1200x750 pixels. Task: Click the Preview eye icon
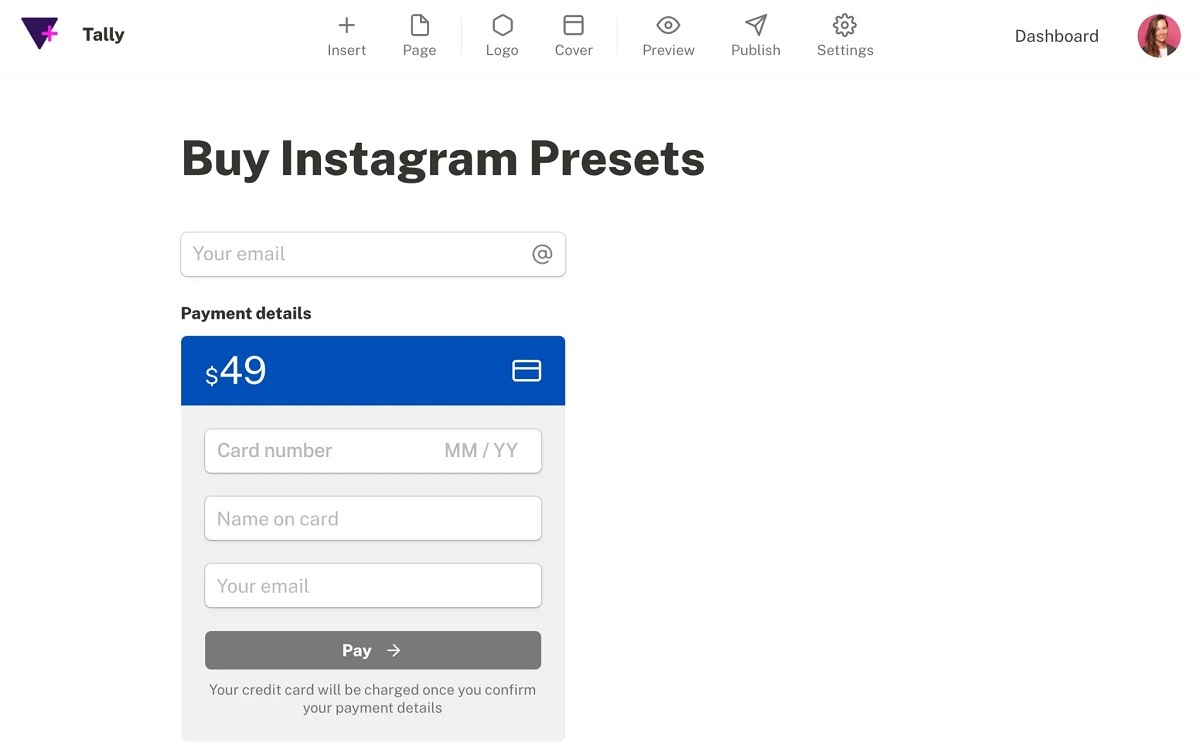coord(668,25)
